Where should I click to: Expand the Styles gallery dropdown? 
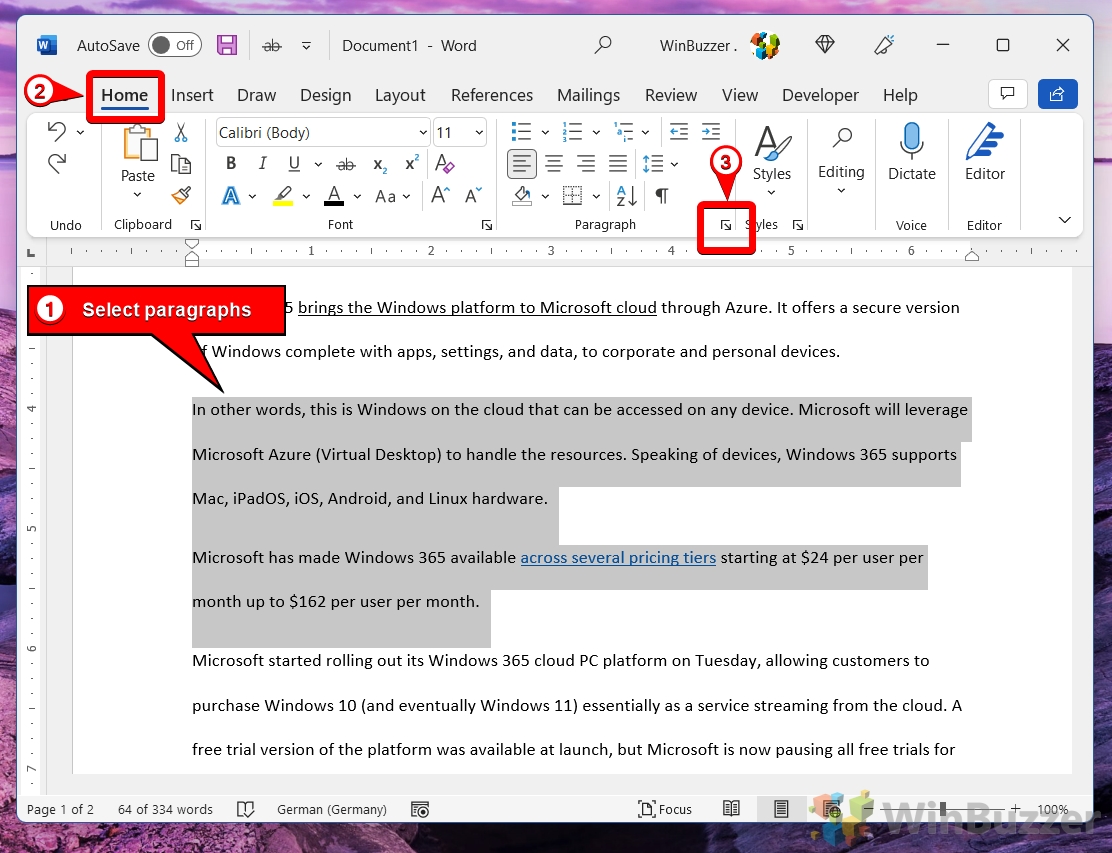[772, 193]
